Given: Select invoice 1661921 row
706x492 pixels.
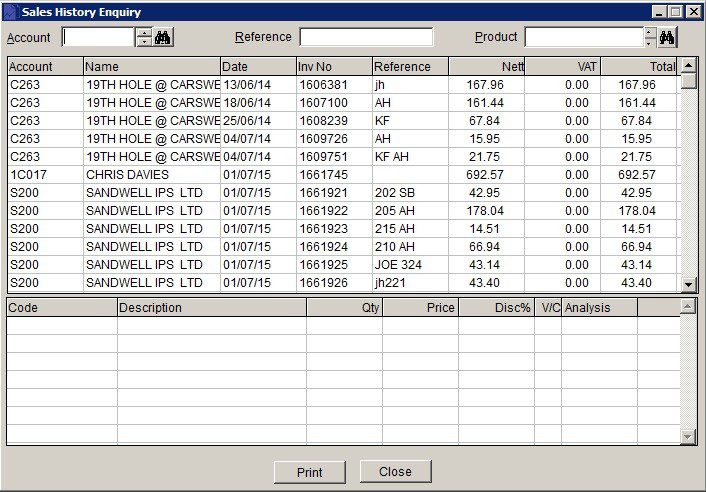Looking at the screenshot, I should [342, 193].
